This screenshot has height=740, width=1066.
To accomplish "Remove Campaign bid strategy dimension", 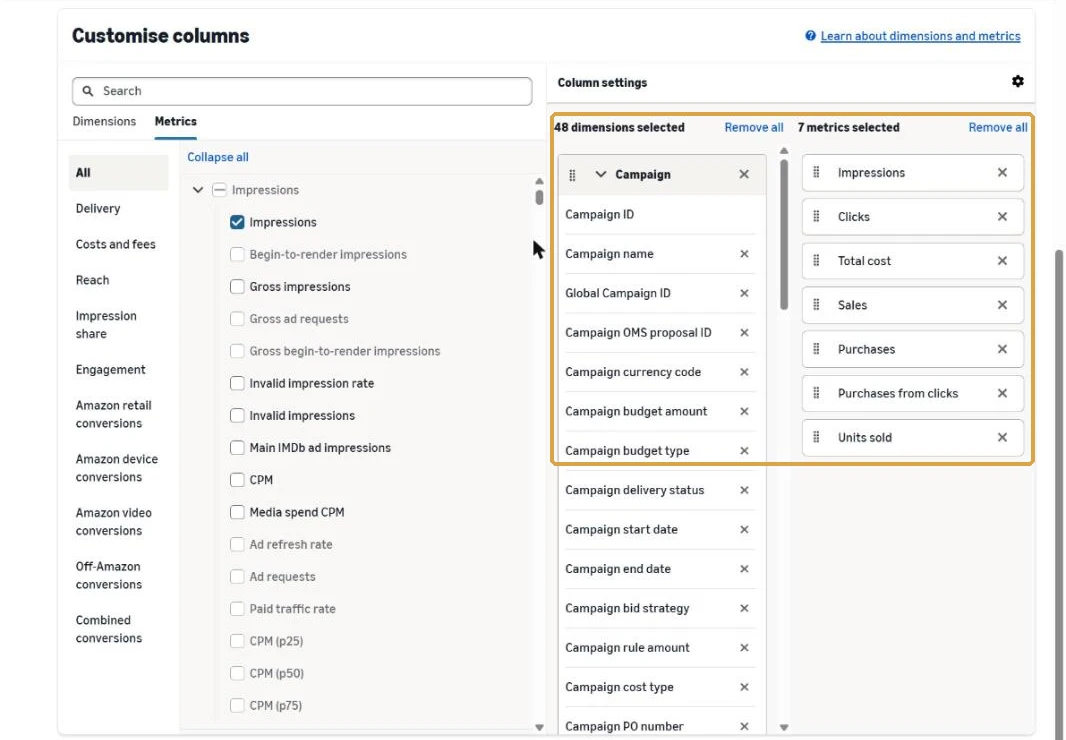I will tap(744, 609).
